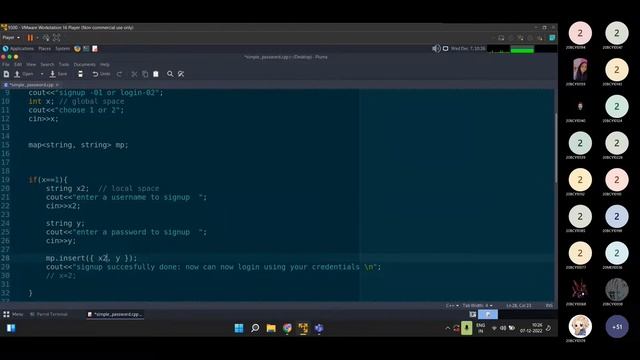640x360 pixels.
Task: Click the Open file toolbar button
Action: (x=24, y=74)
